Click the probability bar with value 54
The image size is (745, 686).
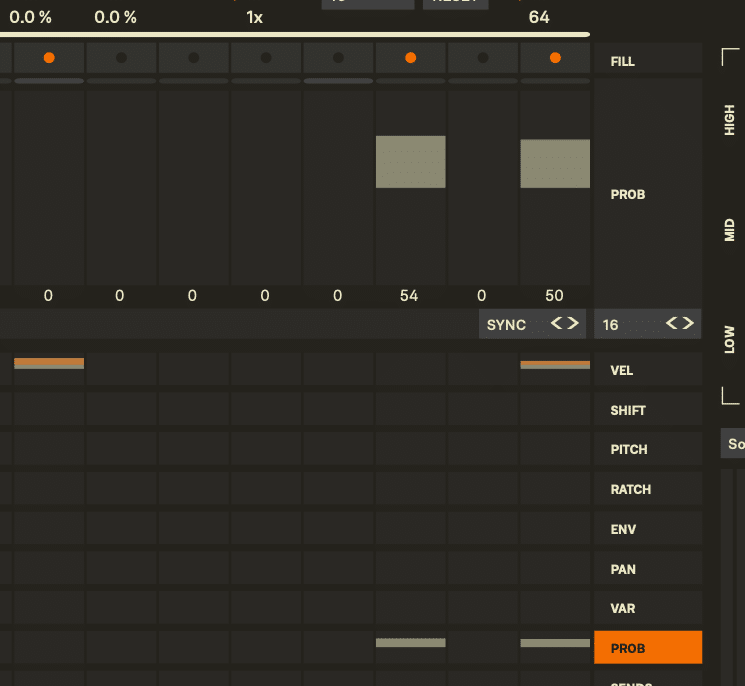coord(410,162)
